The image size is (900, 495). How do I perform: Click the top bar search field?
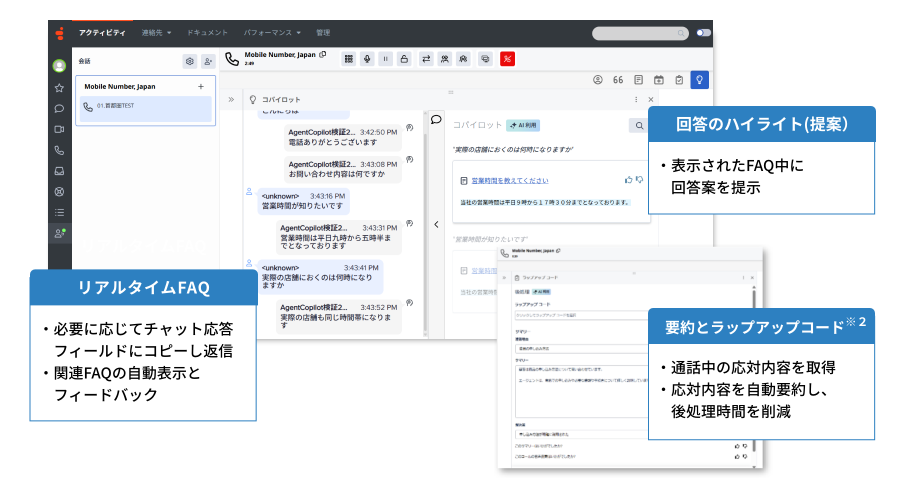[x=640, y=33]
